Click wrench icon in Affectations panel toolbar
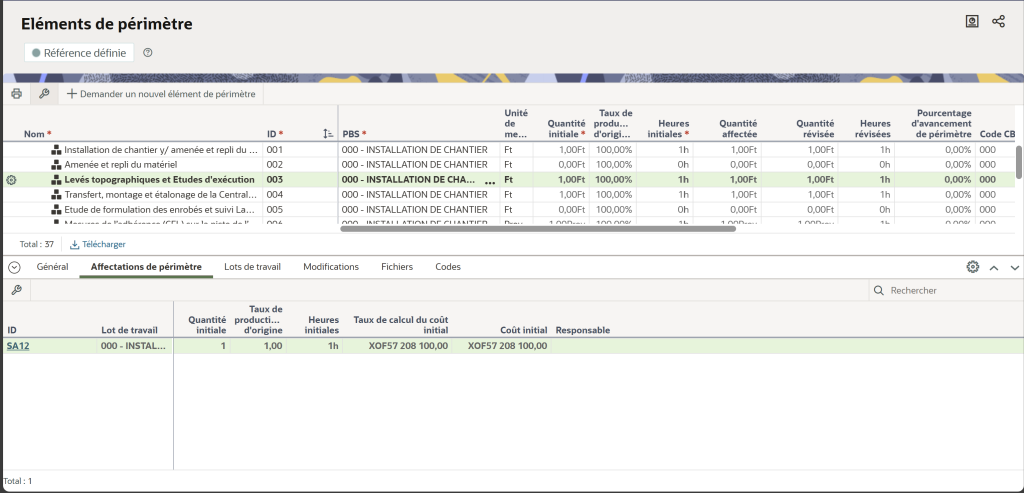This screenshot has width=1024, height=493. 16,290
